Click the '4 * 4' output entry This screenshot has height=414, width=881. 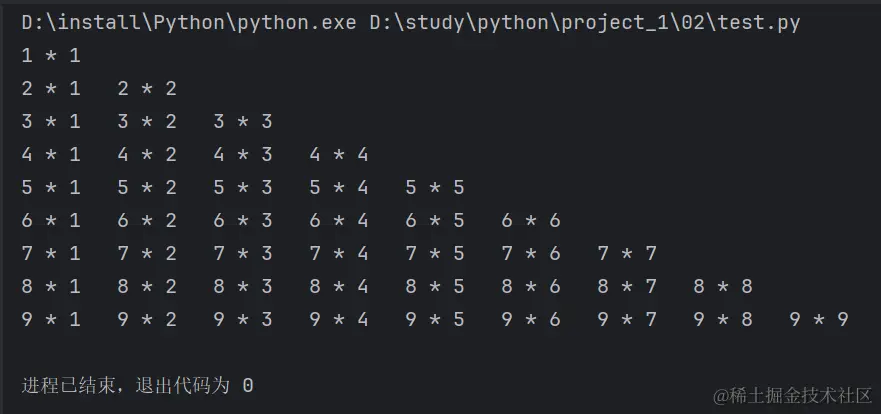(x=339, y=155)
